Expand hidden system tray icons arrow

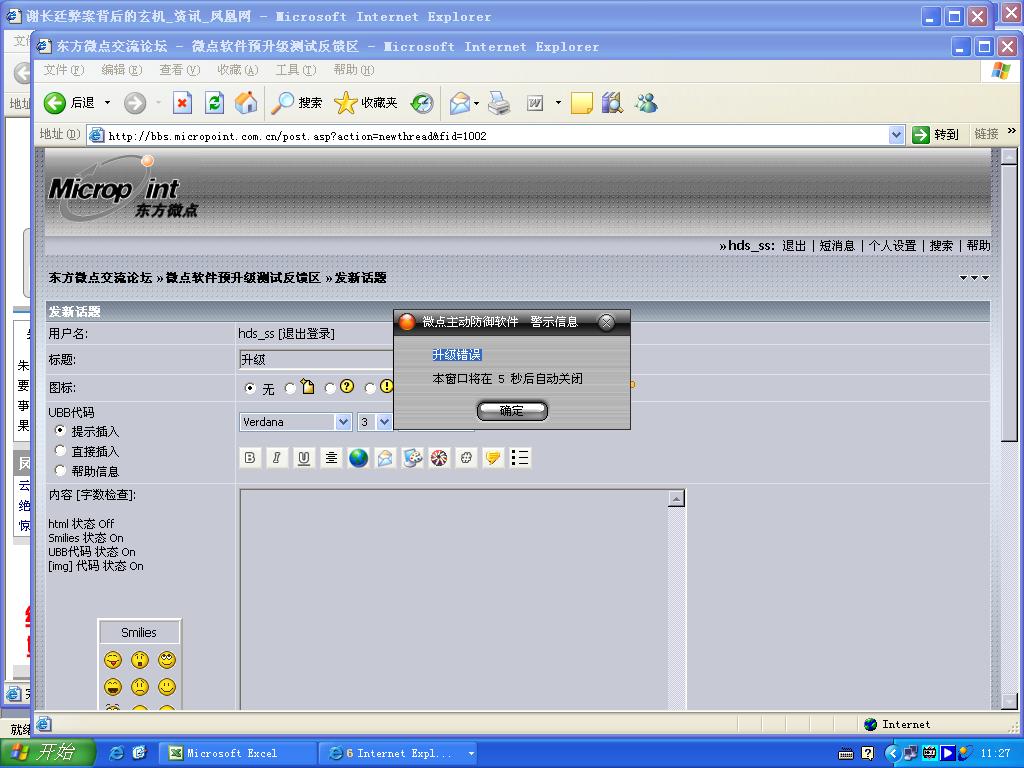coord(892,753)
